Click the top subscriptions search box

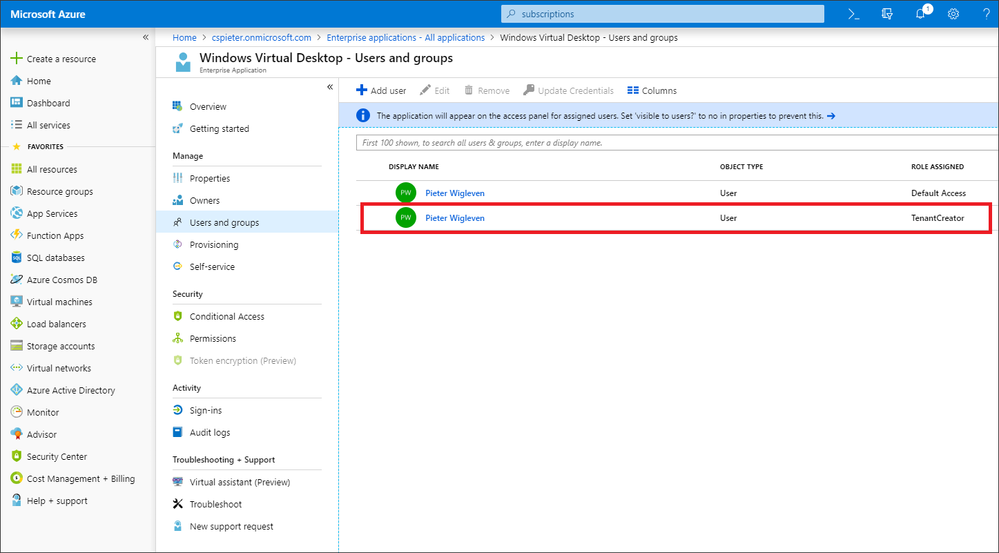click(663, 14)
